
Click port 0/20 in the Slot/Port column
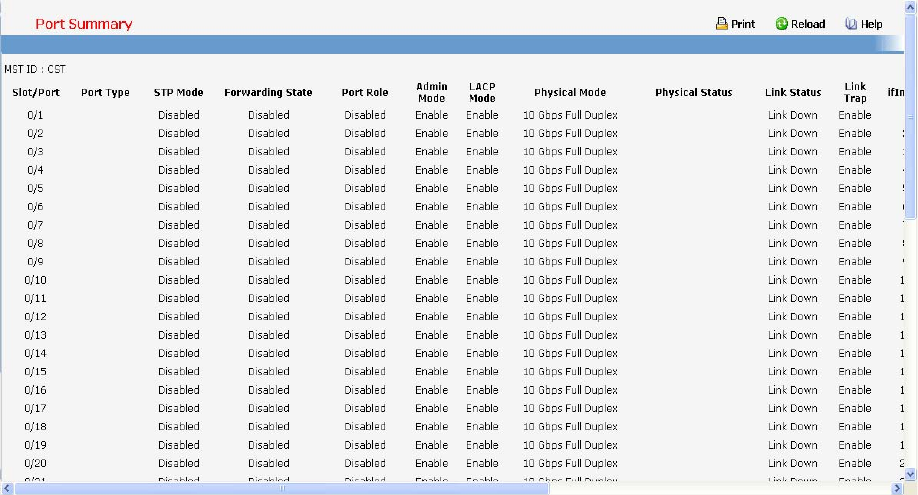pyautogui.click(x=35, y=463)
